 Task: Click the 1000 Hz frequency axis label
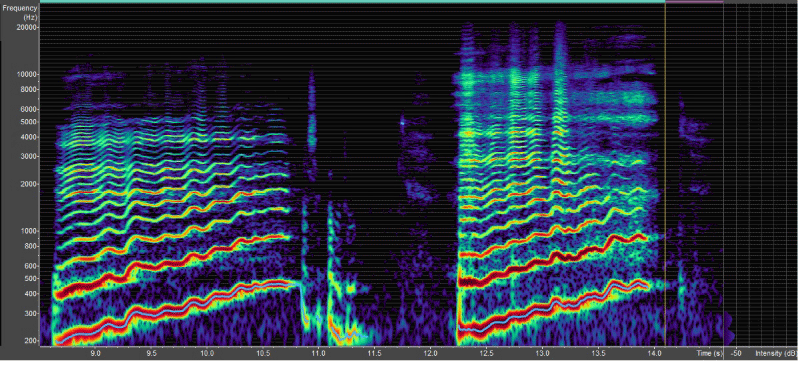29,231
